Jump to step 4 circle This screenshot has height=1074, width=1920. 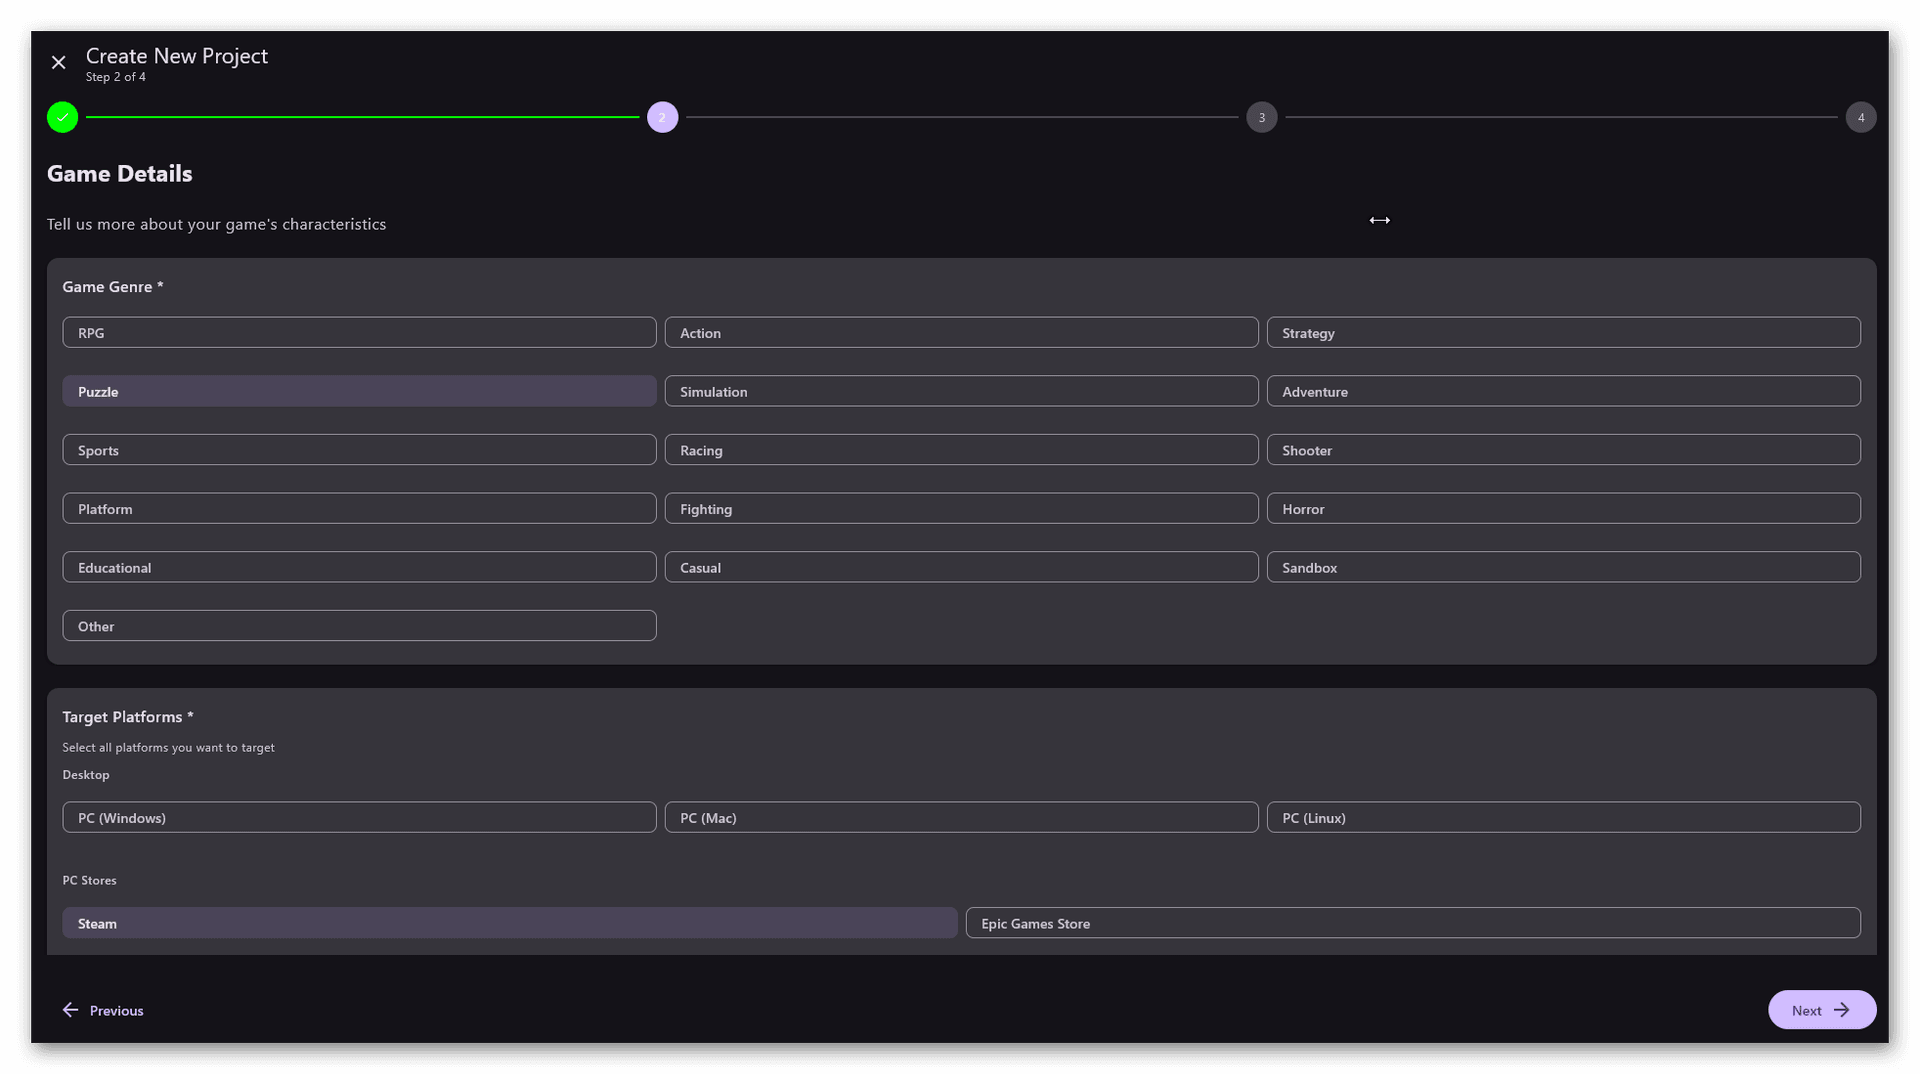1860,117
